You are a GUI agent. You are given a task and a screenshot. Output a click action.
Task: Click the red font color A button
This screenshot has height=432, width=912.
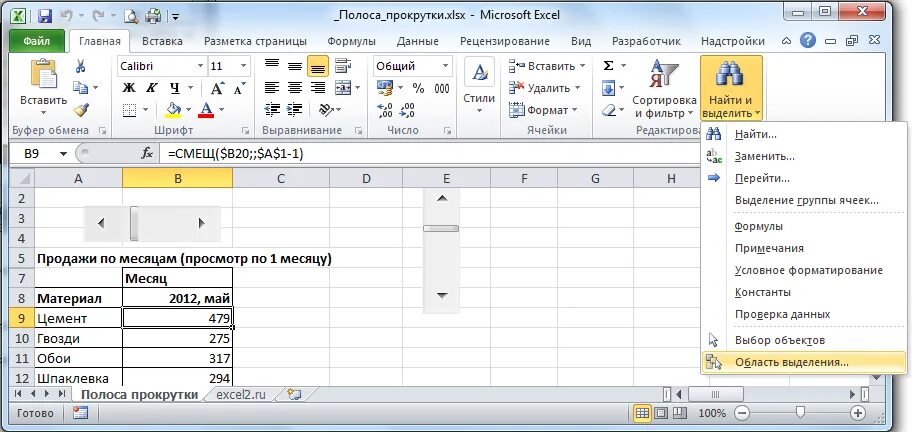pos(206,109)
